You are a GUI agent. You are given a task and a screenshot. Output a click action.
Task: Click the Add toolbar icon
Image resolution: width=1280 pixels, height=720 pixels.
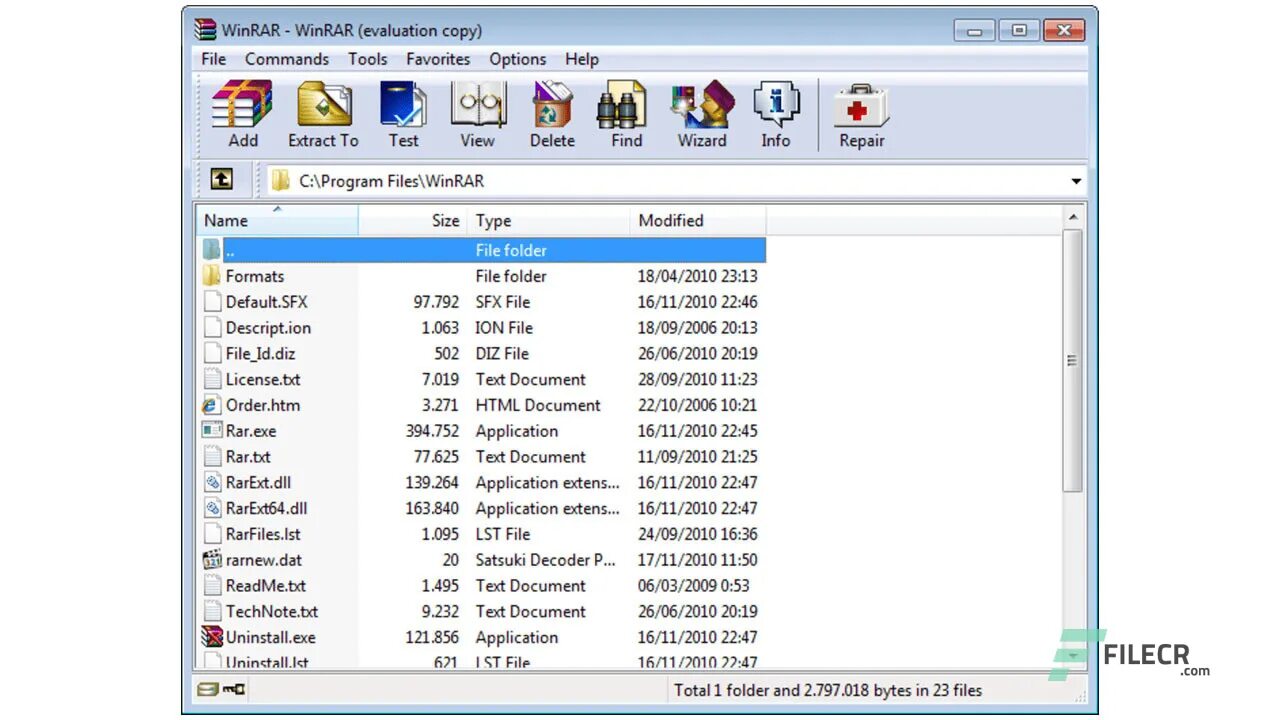coord(242,104)
